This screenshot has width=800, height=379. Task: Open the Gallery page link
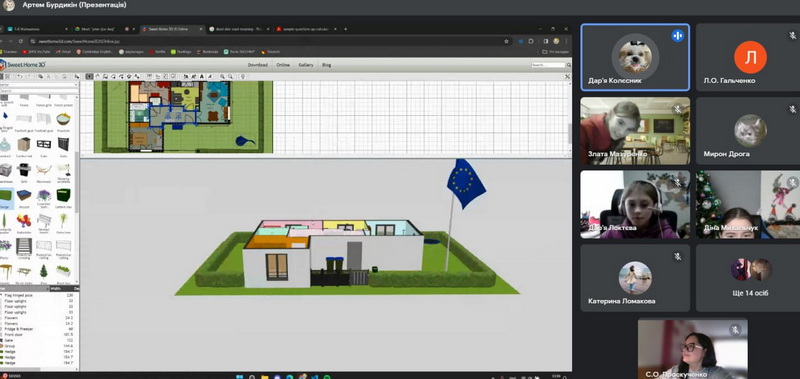(306, 65)
